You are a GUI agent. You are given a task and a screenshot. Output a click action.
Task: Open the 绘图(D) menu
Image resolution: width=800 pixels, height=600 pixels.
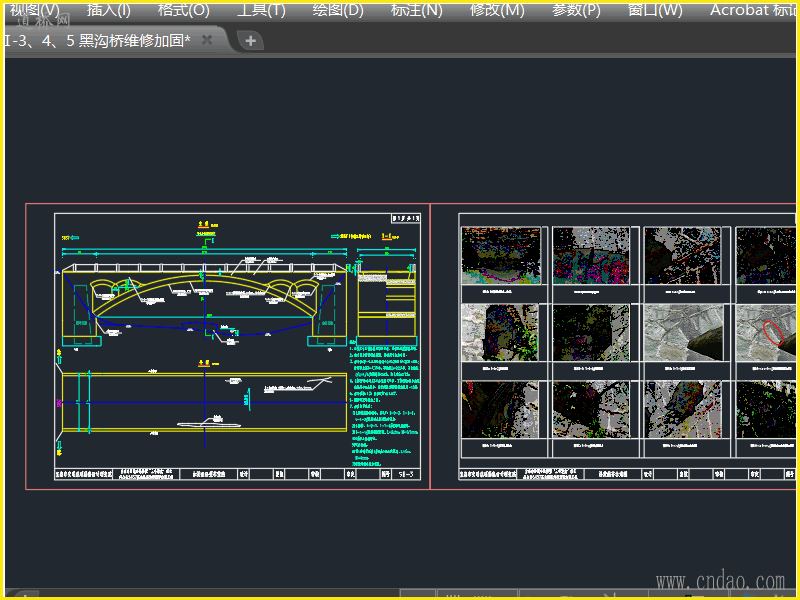[x=338, y=10]
